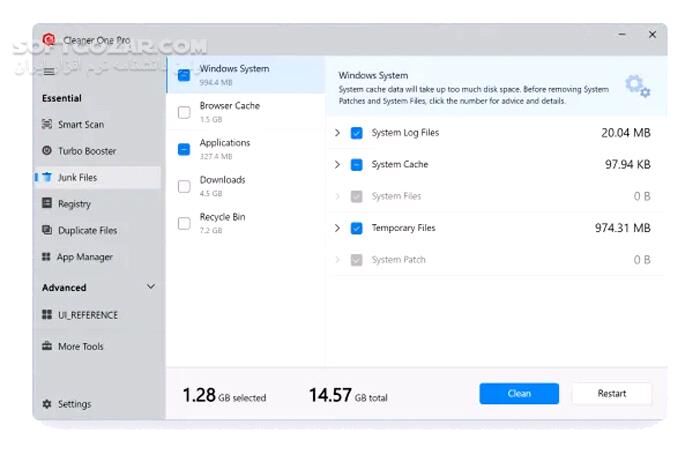
Task: Expand the System Log Files row
Action: tap(338, 133)
